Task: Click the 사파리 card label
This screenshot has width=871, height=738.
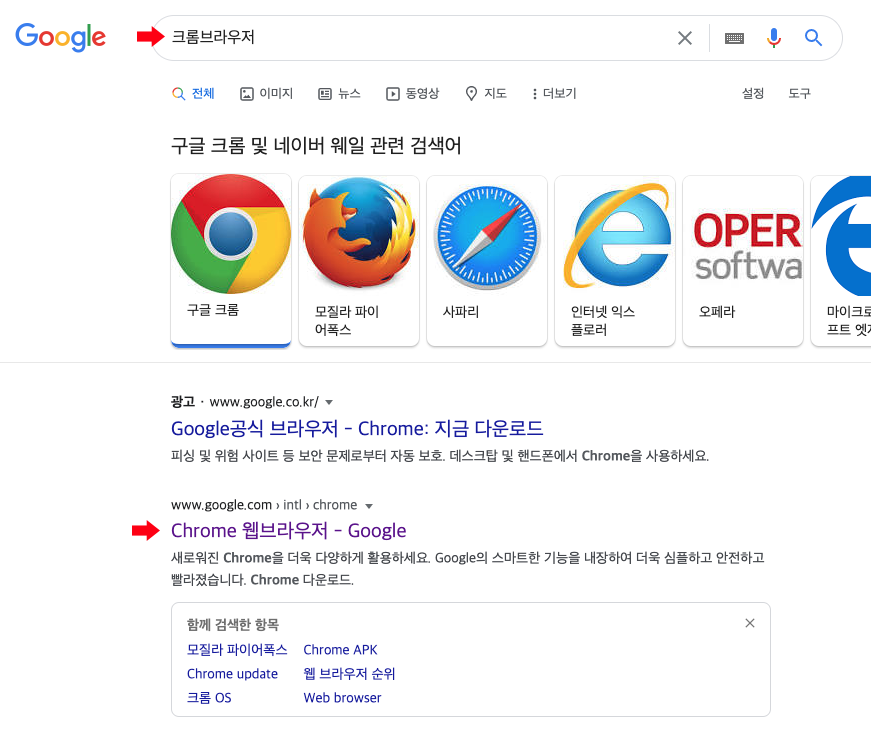Action: pyautogui.click(x=460, y=312)
